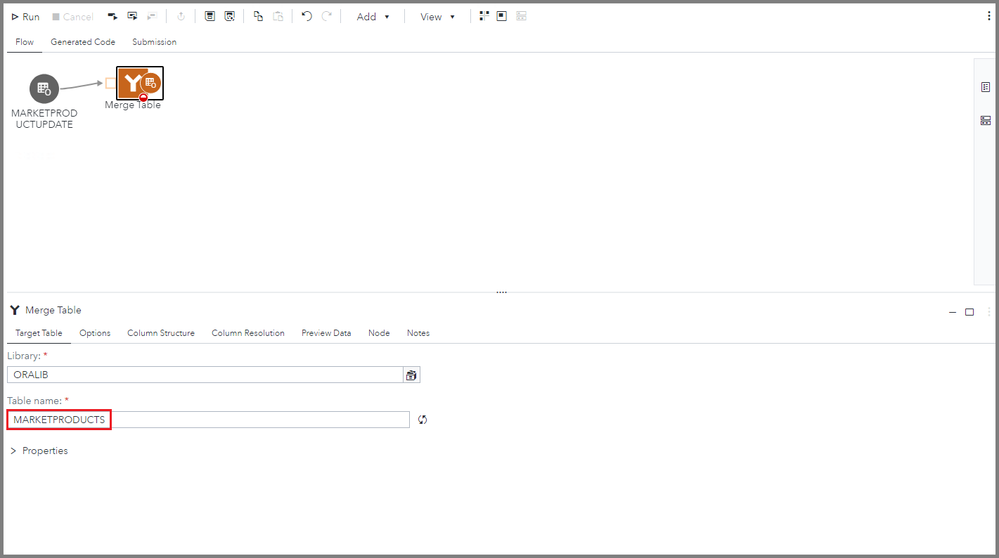Image resolution: width=999 pixels, height=558 pixels.
Task: Select the MARKETPRODUCTUPDATE table node
Action: tap(44, 89)
